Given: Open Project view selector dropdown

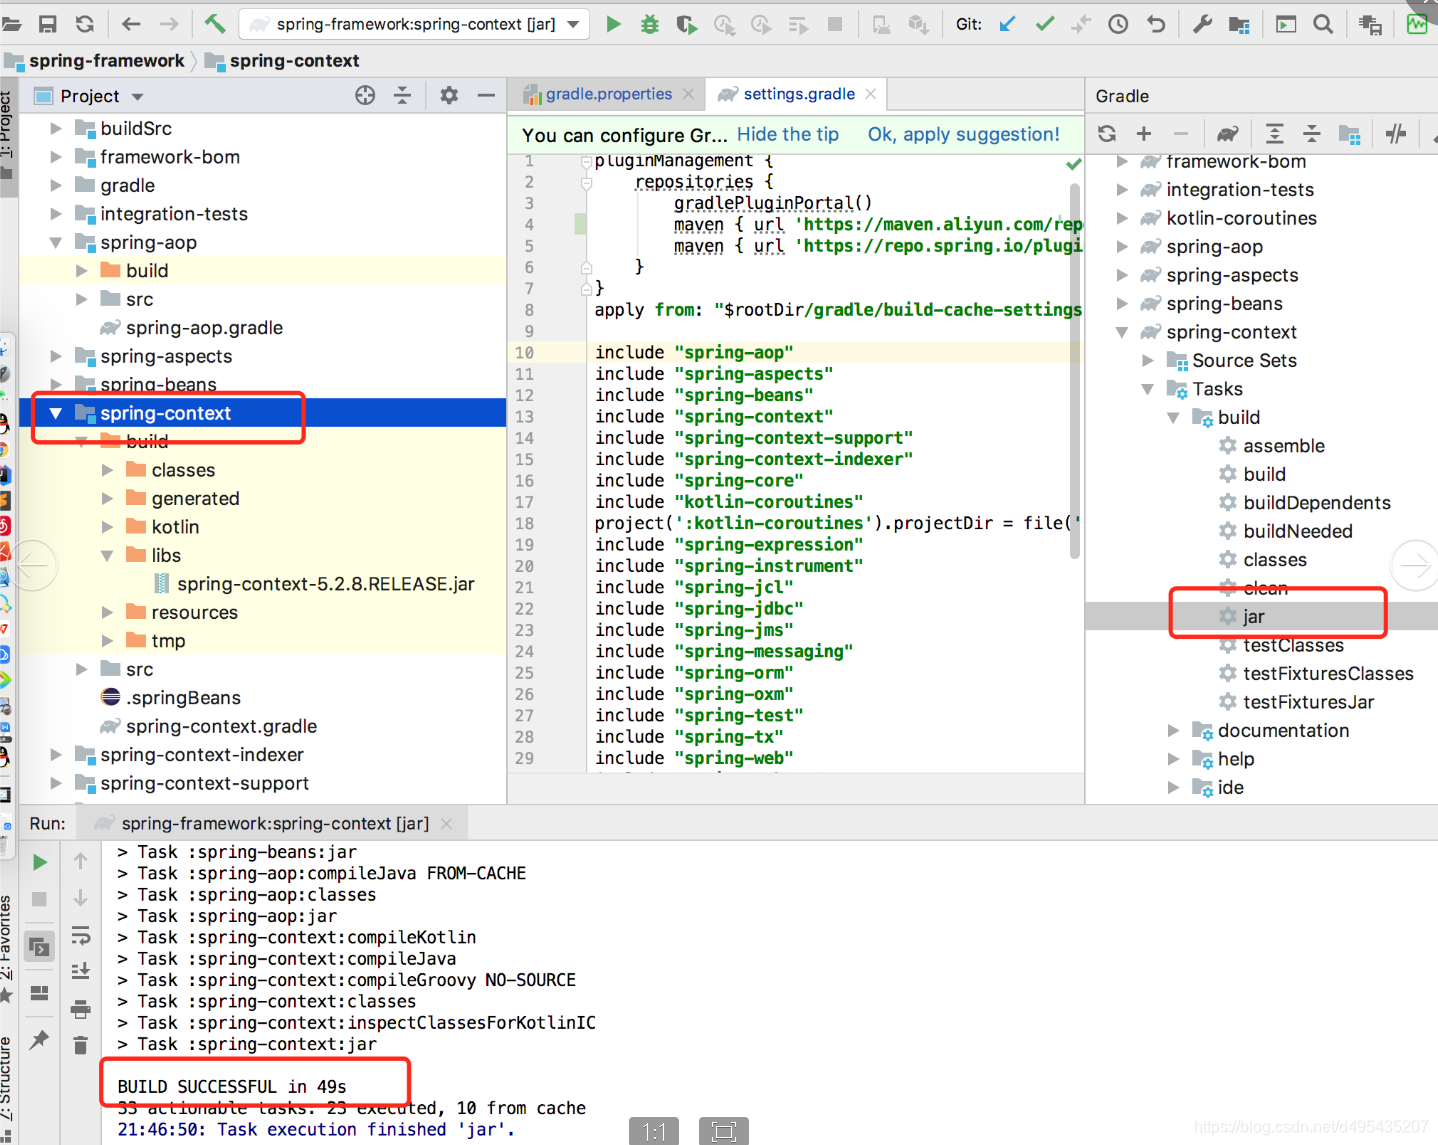Looking at the screenshot, I should [138, 97].
